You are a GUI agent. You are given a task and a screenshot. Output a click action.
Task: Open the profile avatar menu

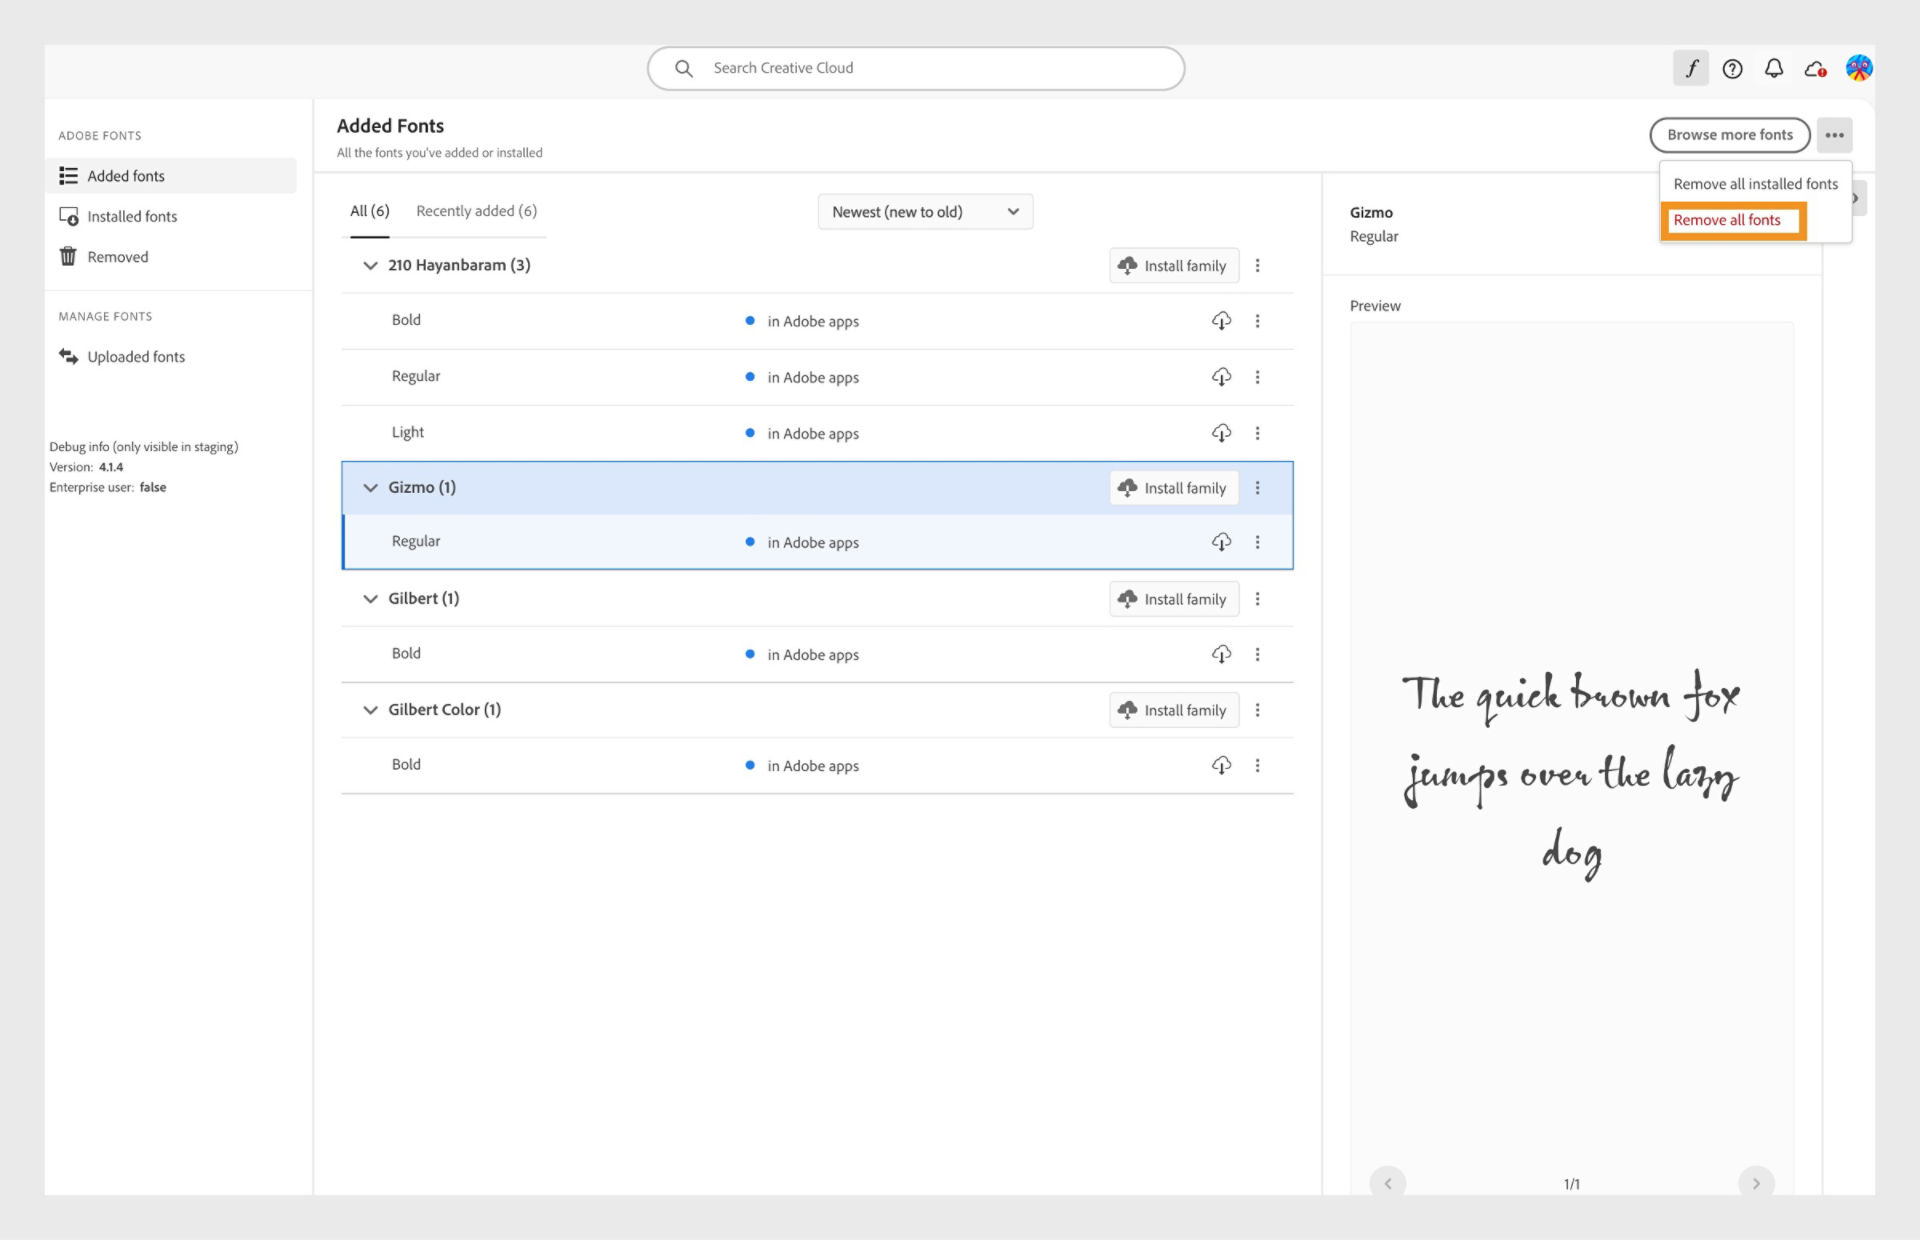pyautogui.click(x=1859, y=68)
